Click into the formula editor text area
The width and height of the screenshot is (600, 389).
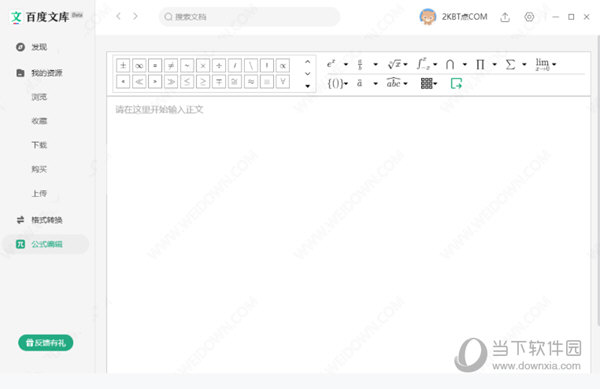pyautogui.click(x=349, y=234)
